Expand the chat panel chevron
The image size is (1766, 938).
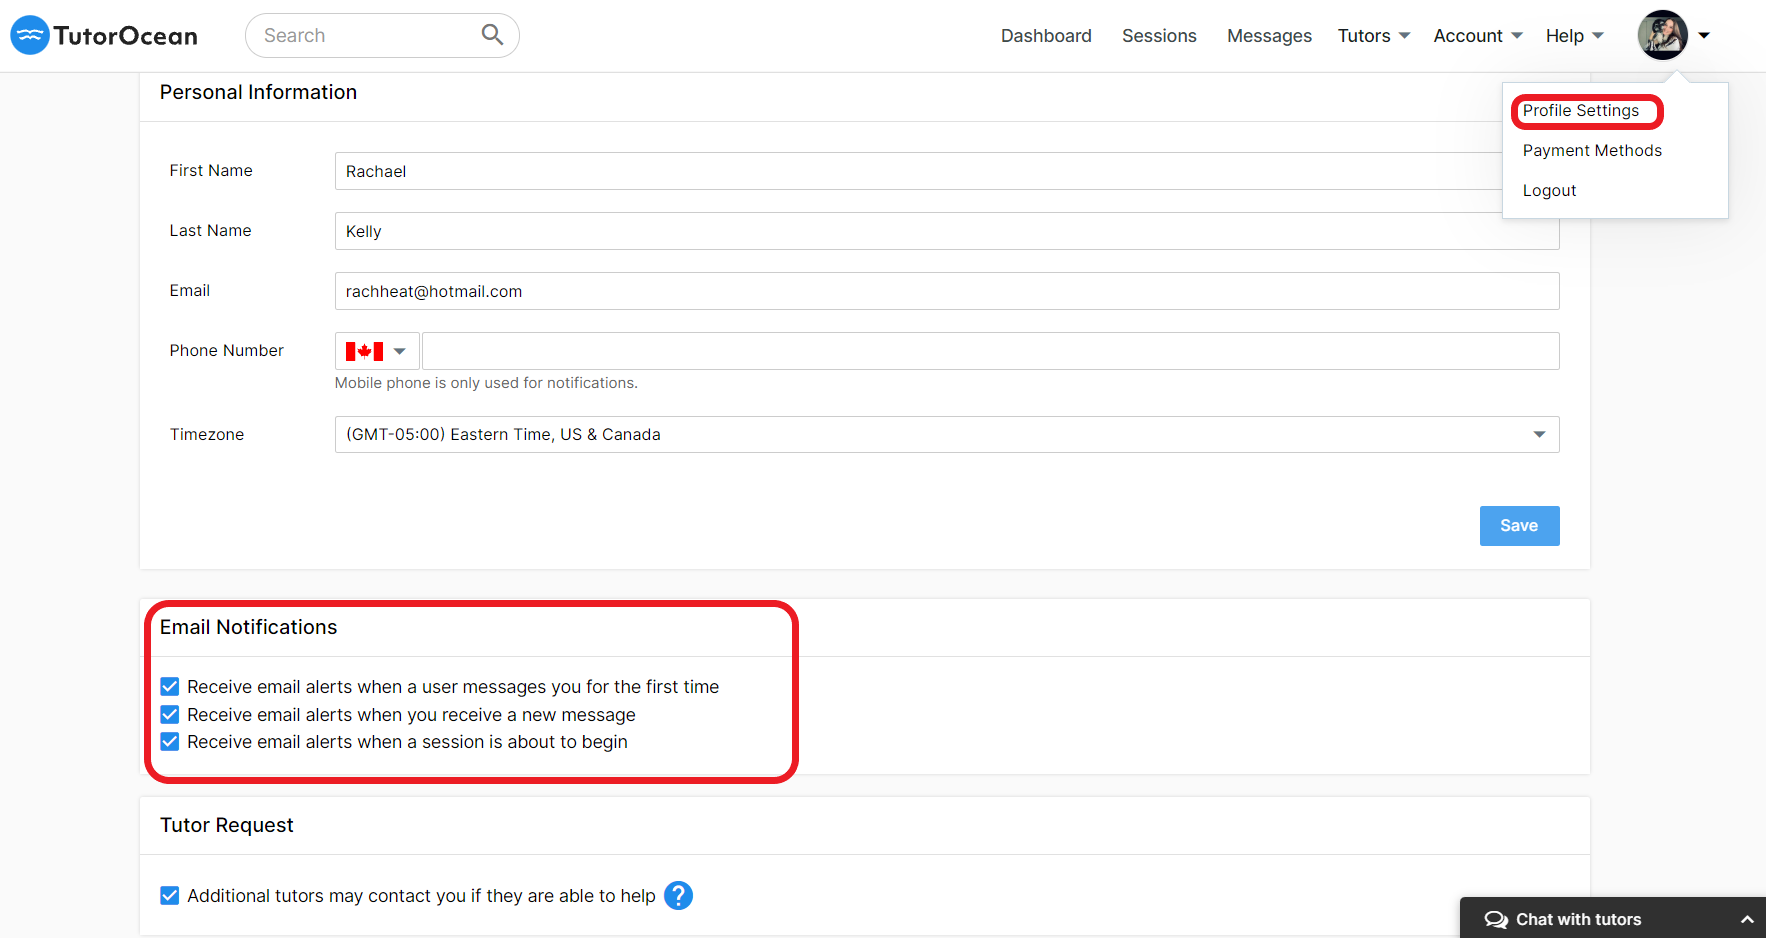pyautogui.click(x=1747, y=920)
